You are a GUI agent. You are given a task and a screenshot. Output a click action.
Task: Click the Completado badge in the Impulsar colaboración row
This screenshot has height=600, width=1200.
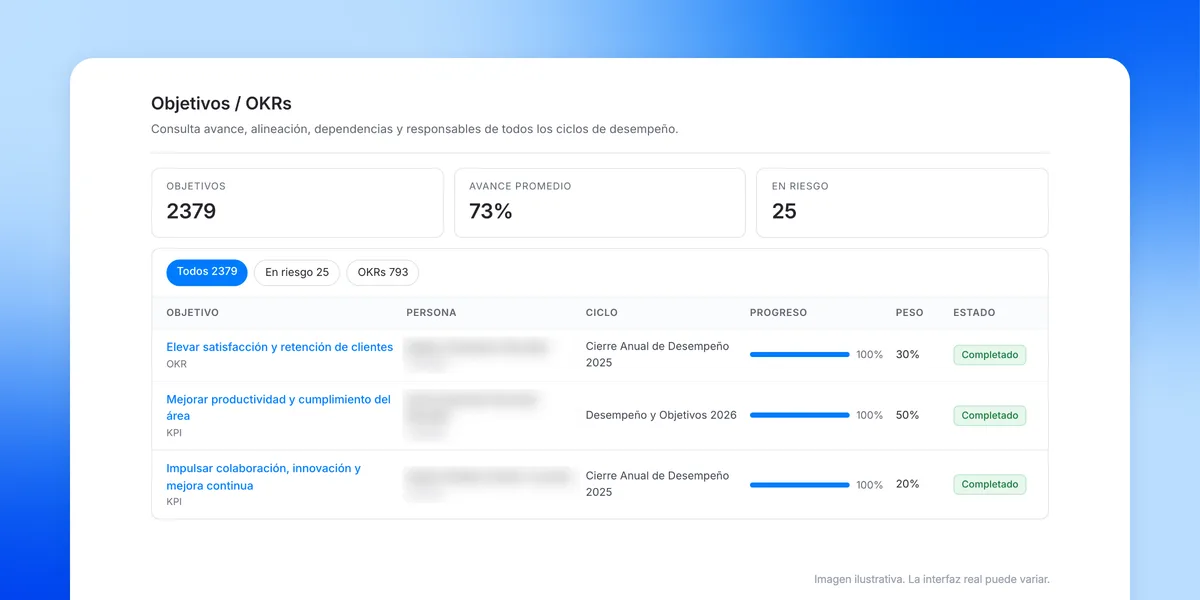coord(990,484)
